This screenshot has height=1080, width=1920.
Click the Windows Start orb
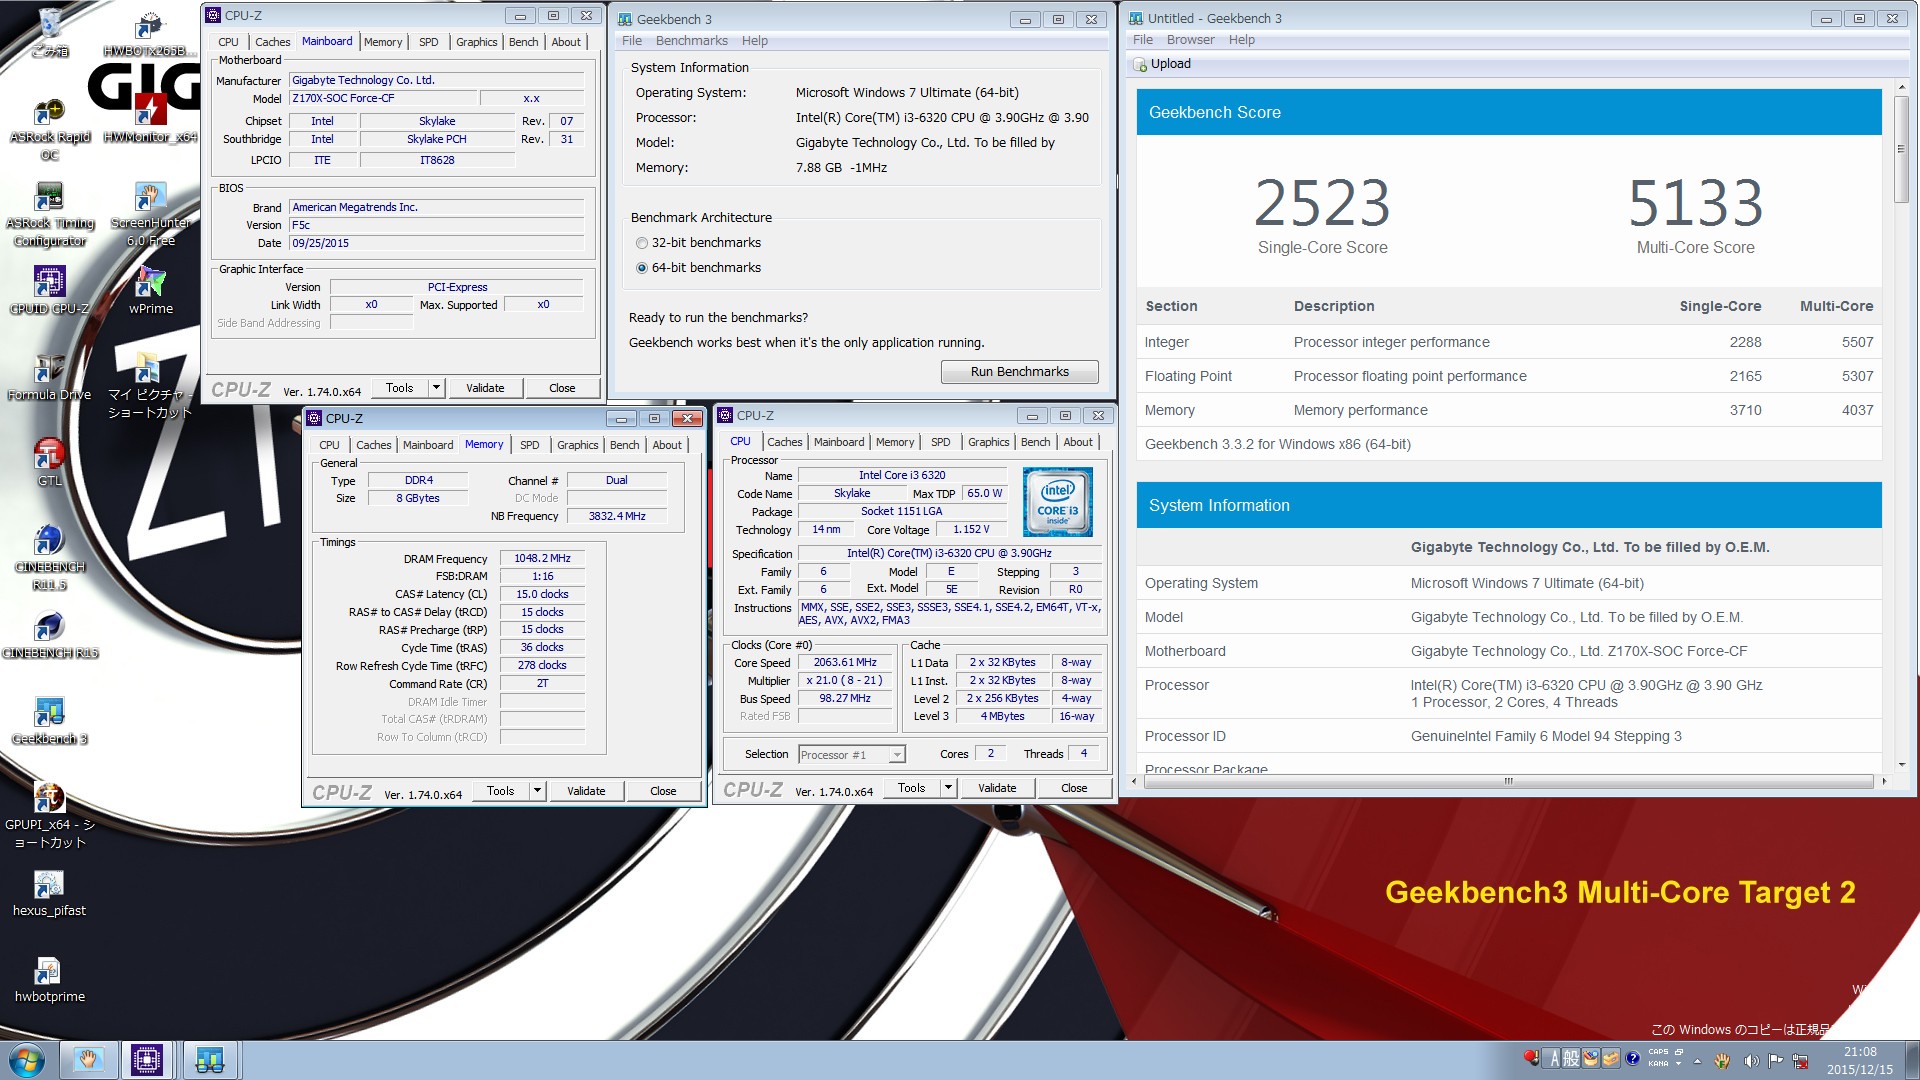coord(27,1060)
